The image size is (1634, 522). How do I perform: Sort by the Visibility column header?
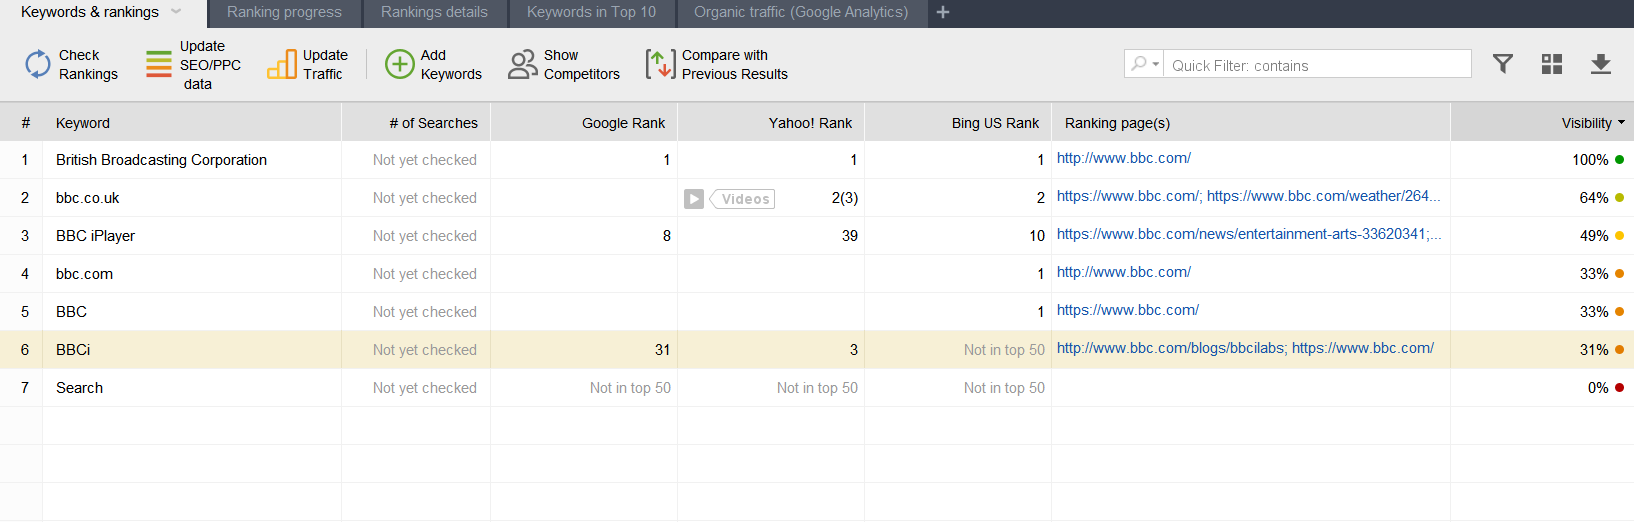(1586, 123)
